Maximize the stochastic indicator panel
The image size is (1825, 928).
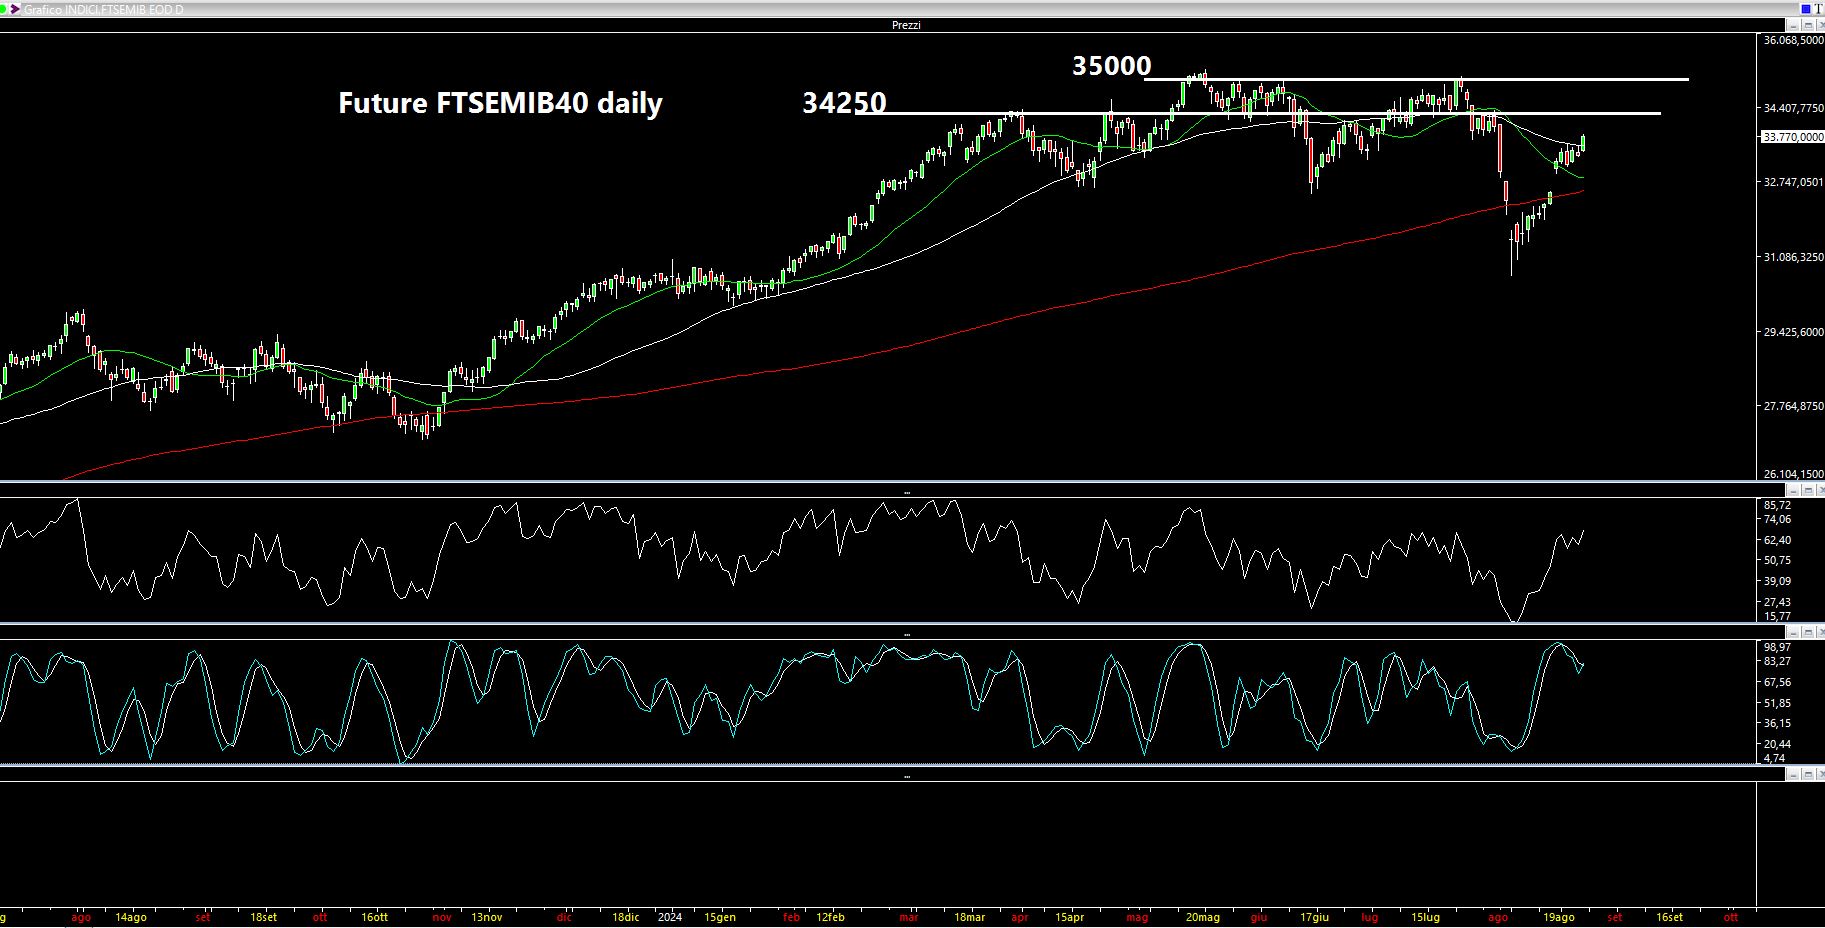coord(1809,632)
